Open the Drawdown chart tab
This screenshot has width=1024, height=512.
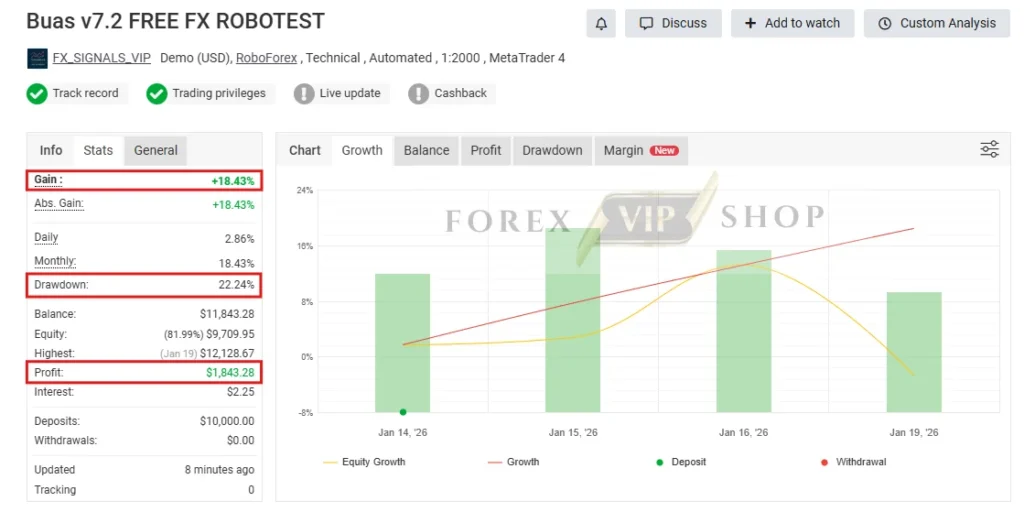[x=552, y=151]
